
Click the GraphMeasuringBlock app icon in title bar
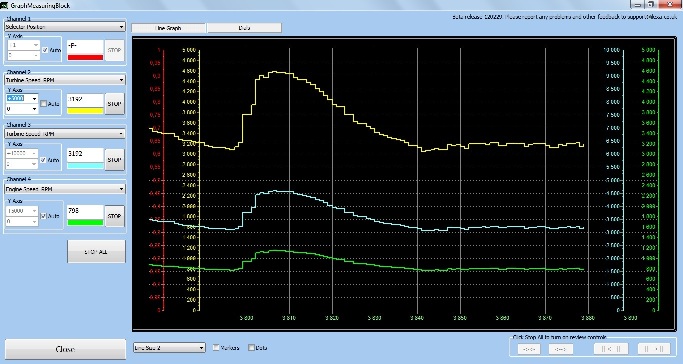point(4,5)
